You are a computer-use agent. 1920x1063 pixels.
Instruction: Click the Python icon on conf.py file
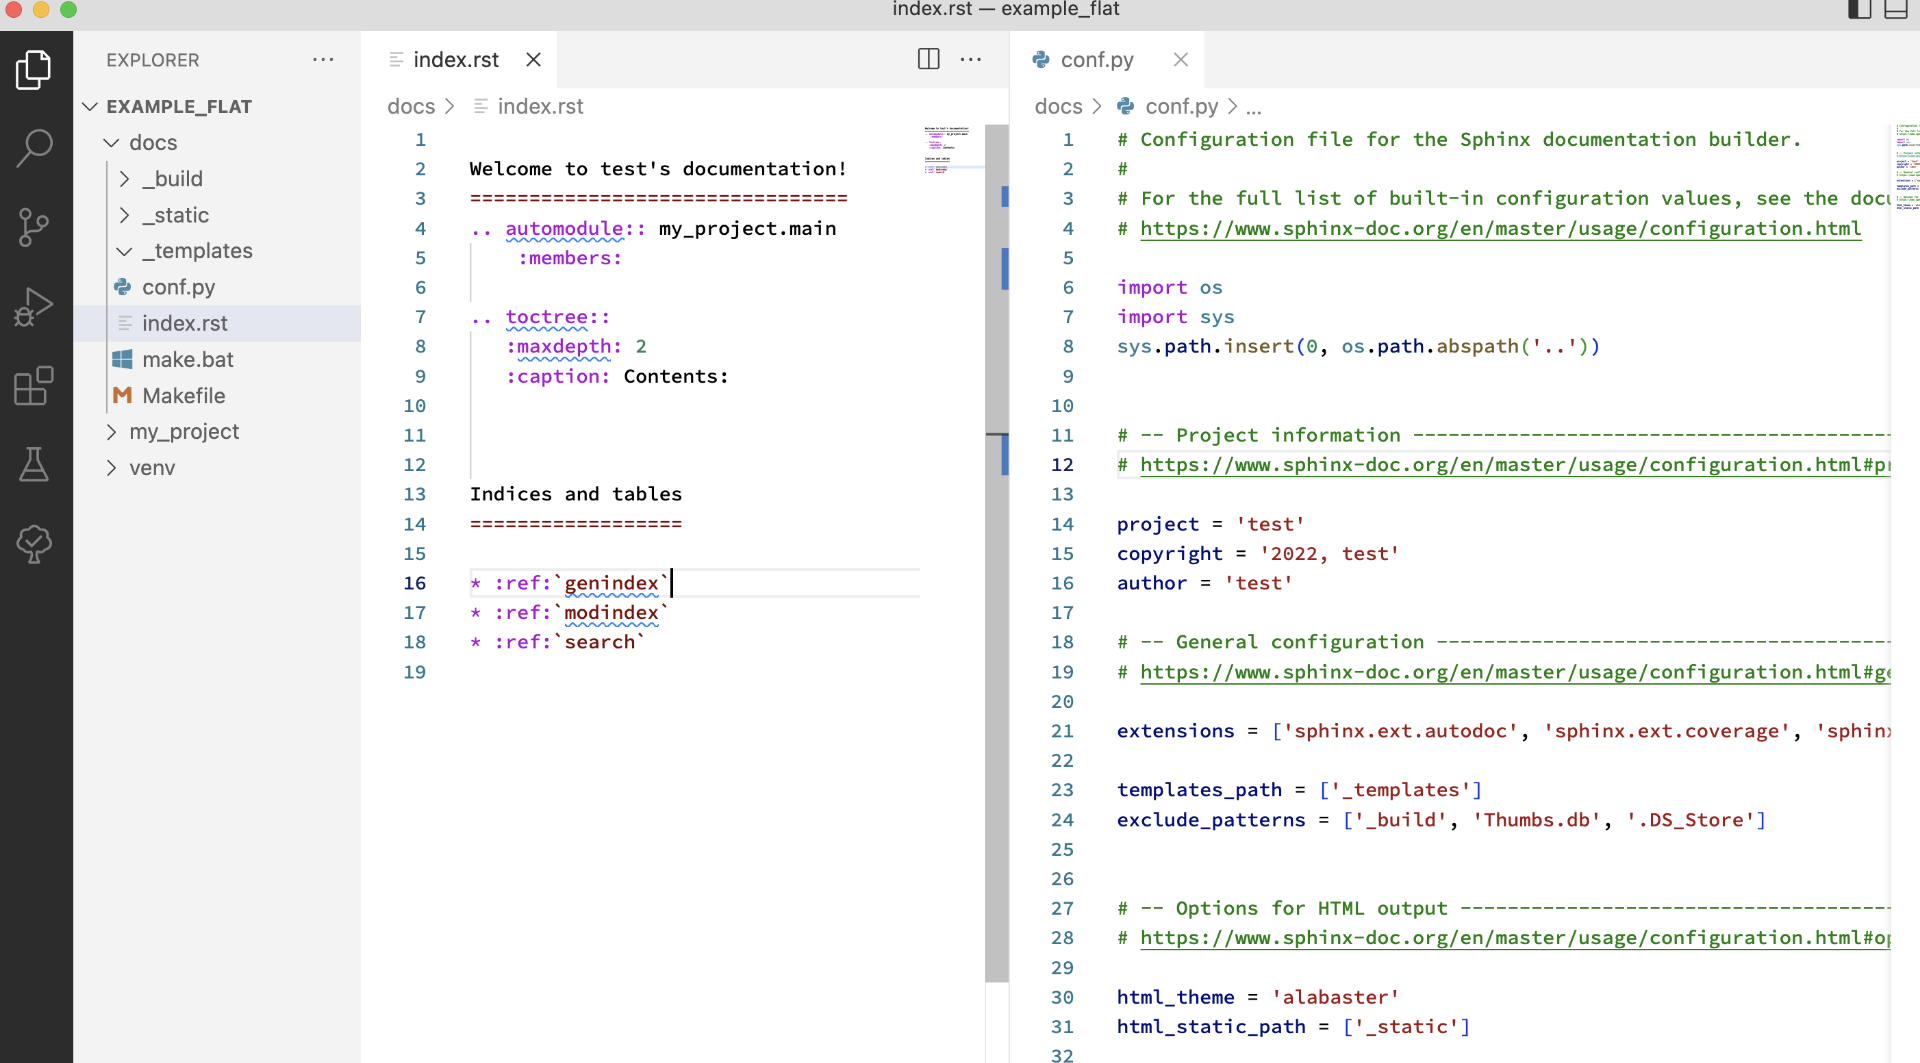click(x=123, y=287)
